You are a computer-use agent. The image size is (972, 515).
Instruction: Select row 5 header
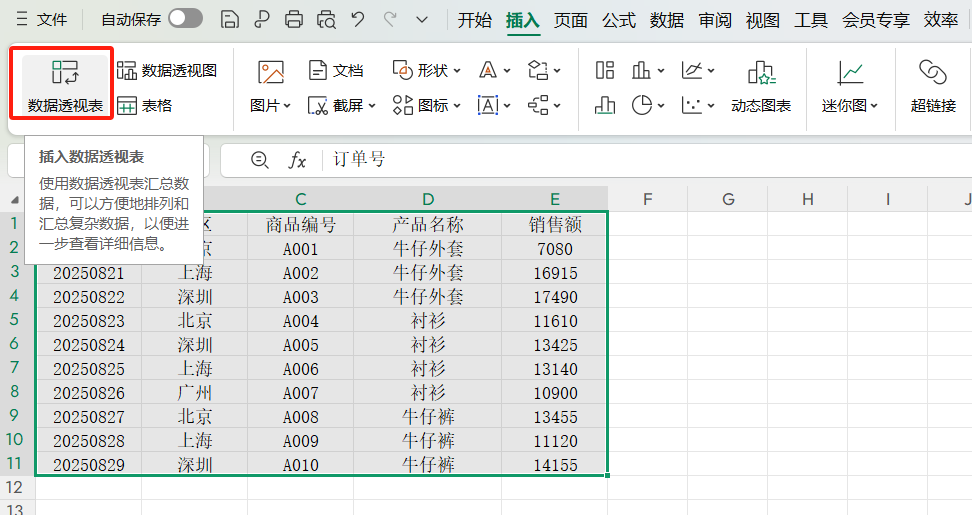coord(15,320)
